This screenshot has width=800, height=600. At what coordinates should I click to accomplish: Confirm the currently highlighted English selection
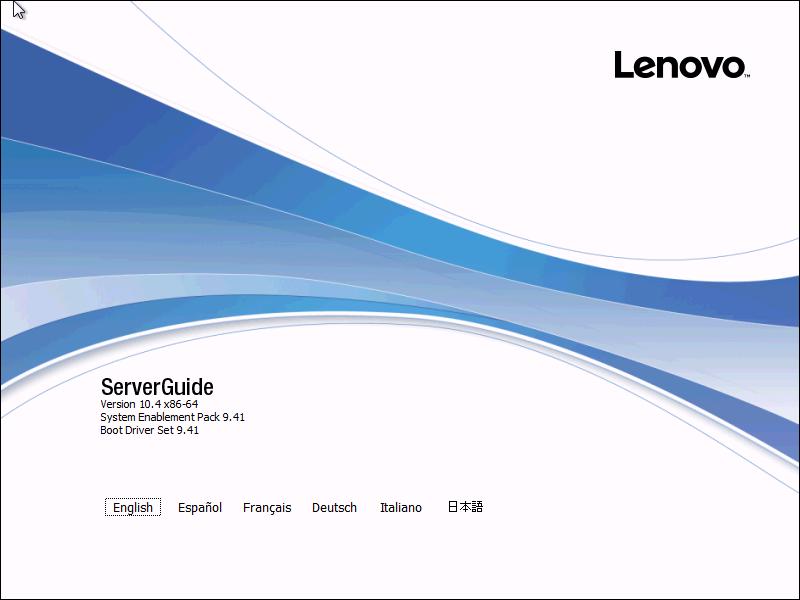click(x=131, y=507)
